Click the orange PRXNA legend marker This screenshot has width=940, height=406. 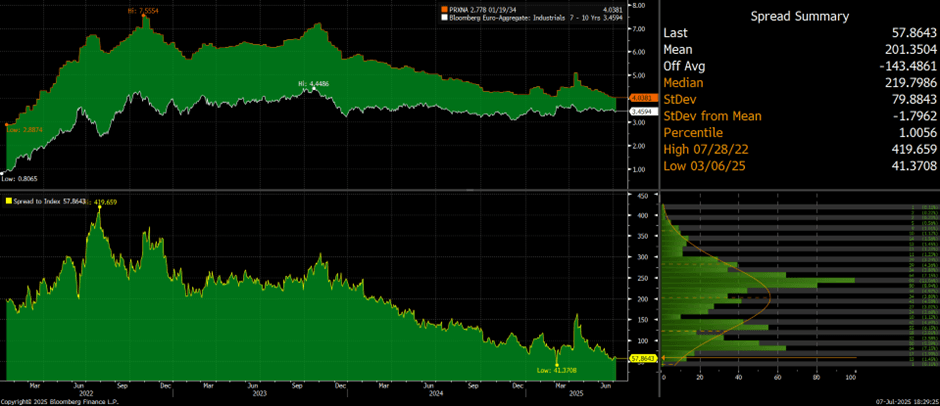[444, 11]
